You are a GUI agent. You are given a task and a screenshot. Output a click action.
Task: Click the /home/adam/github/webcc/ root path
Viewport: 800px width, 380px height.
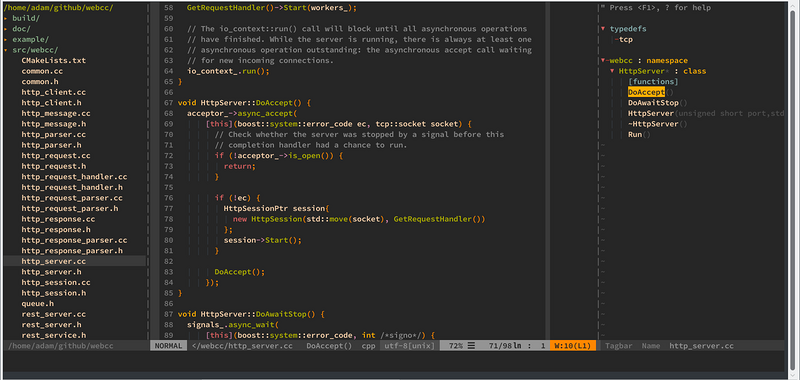tap(59, 8)
